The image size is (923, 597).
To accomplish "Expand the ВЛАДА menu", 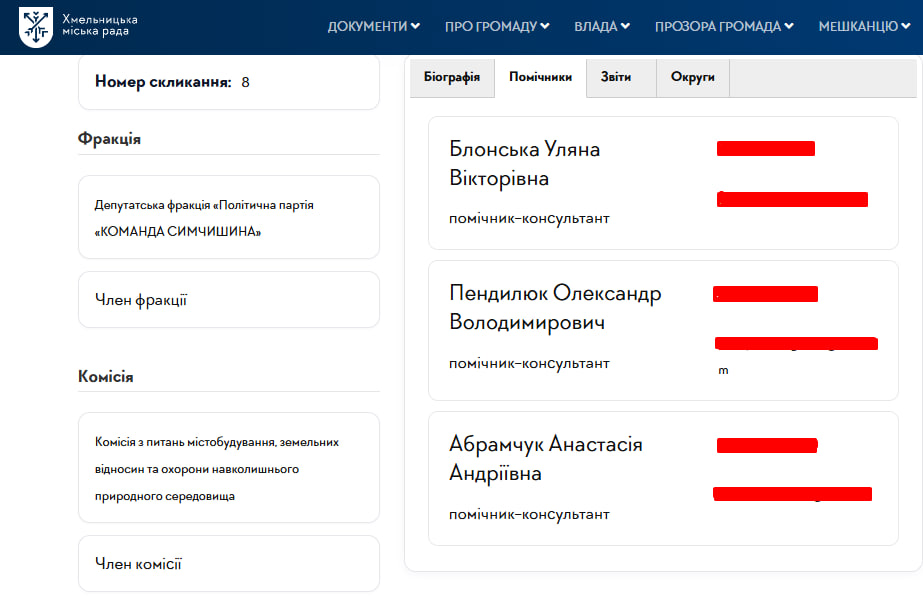I will pos(602,26).
